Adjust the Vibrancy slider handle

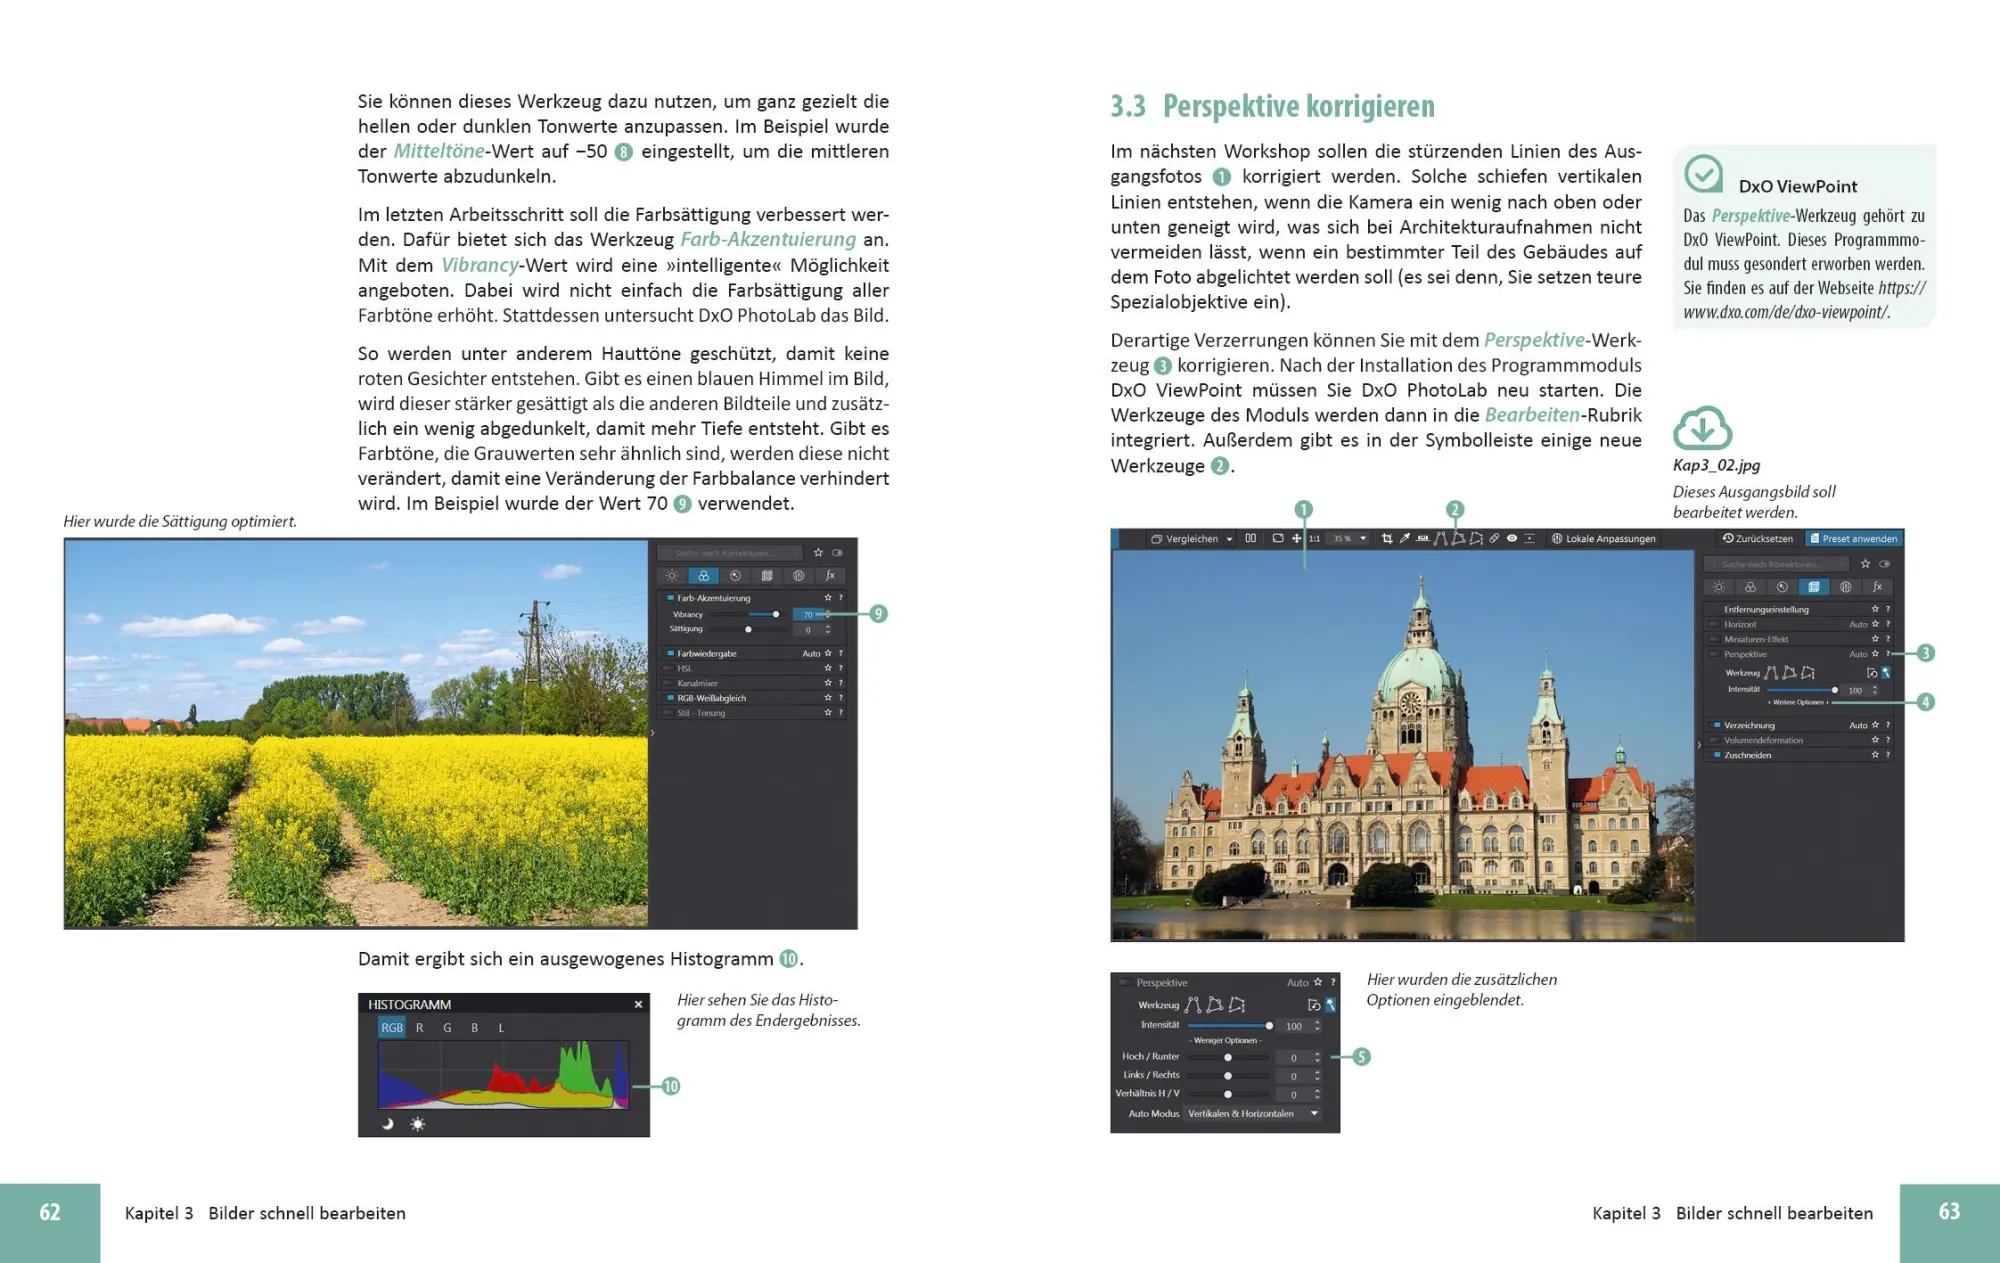tap(776, 614)
